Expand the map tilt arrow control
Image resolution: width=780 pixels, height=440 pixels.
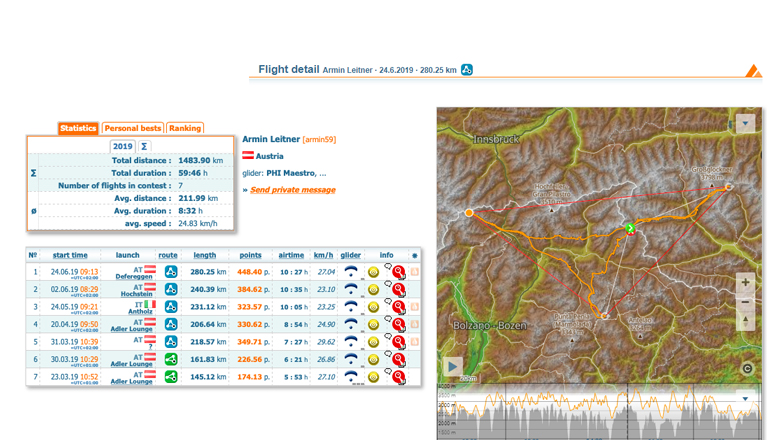point(745,321)
